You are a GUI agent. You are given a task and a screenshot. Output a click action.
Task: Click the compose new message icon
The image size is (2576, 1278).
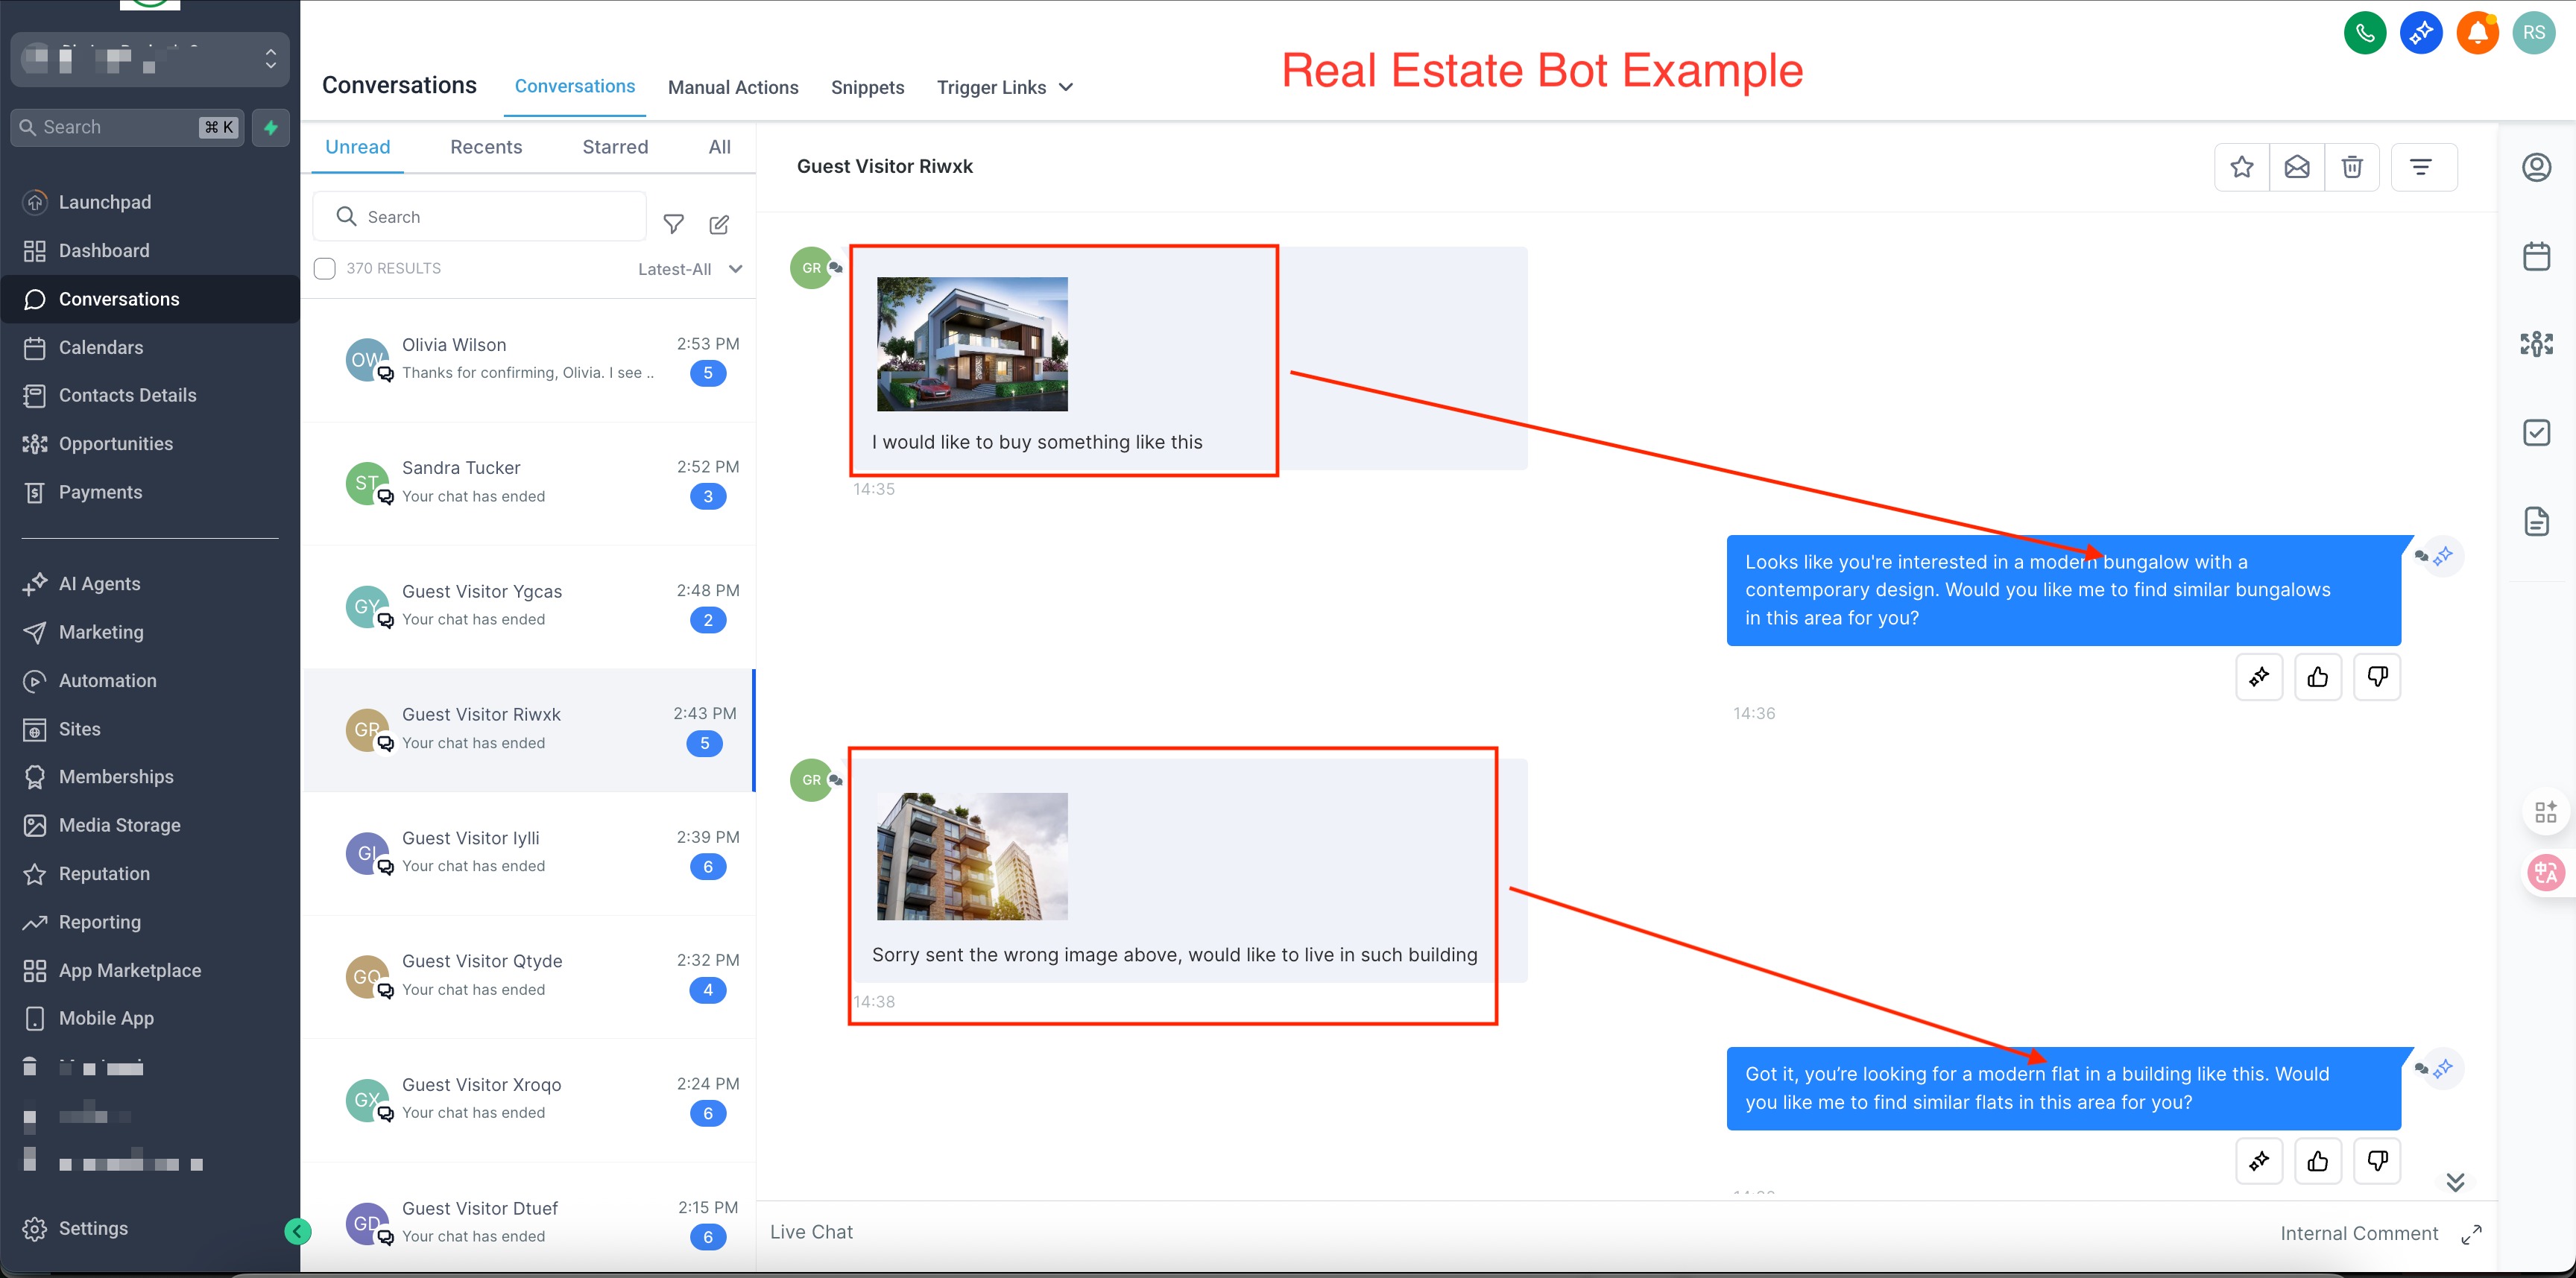click(719, 224)
